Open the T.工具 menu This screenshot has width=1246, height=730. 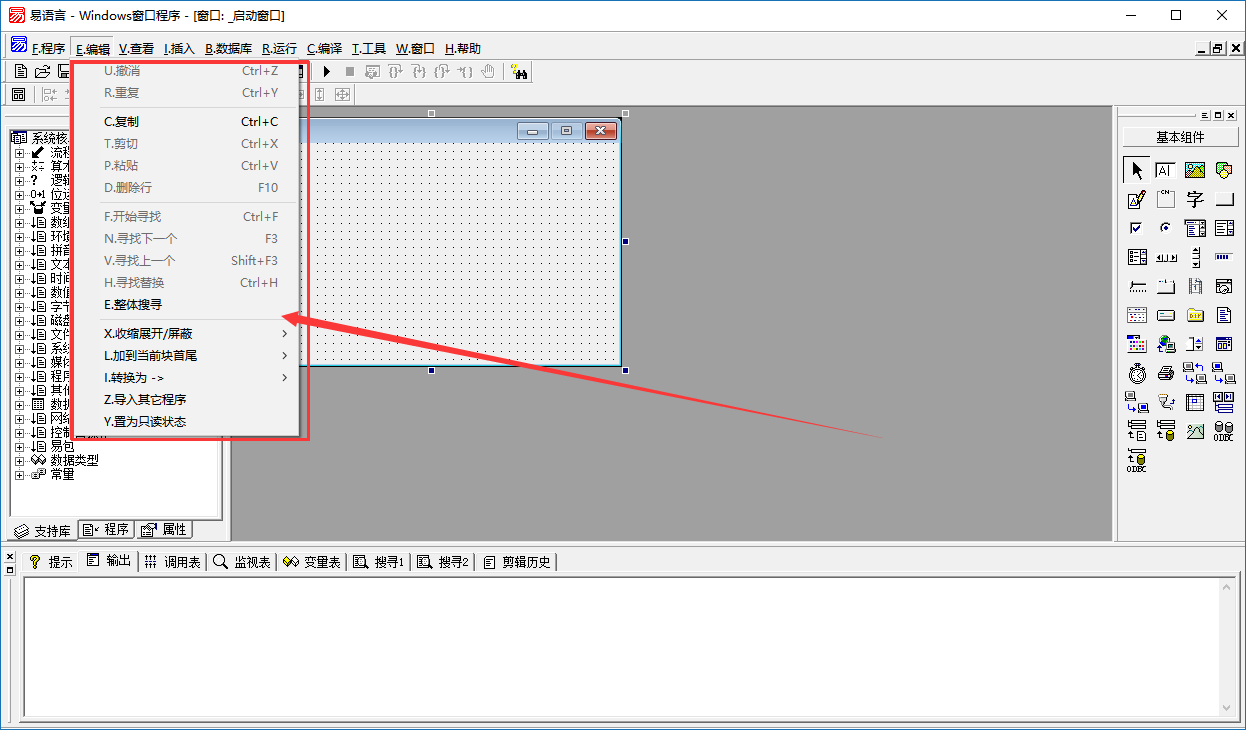pos(369,48)
